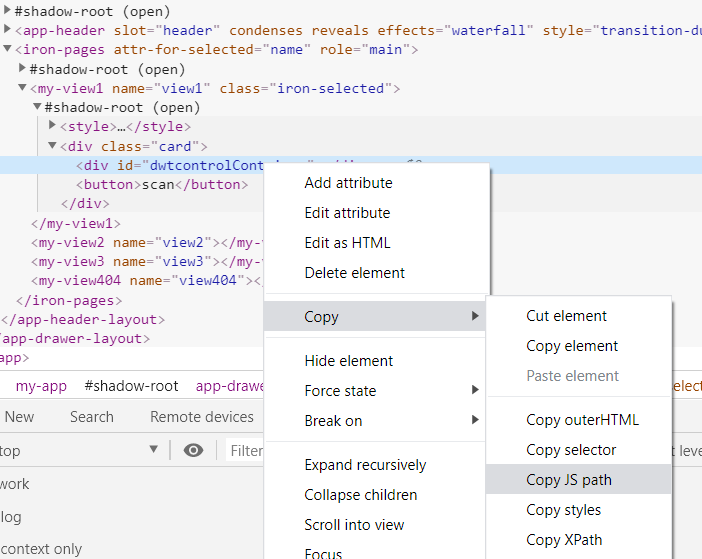This screenshot has width=702, height=559.
Task: Expand the app-header element arrow
Action: [x=7, y=29]
